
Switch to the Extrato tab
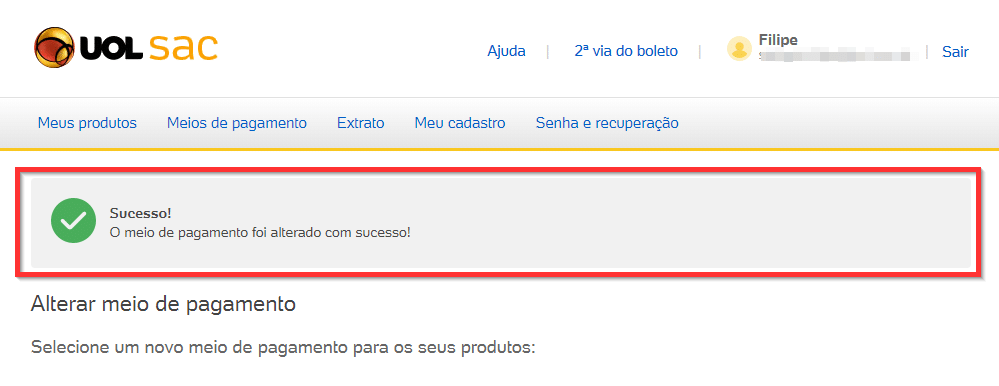(x=361, y=123)
